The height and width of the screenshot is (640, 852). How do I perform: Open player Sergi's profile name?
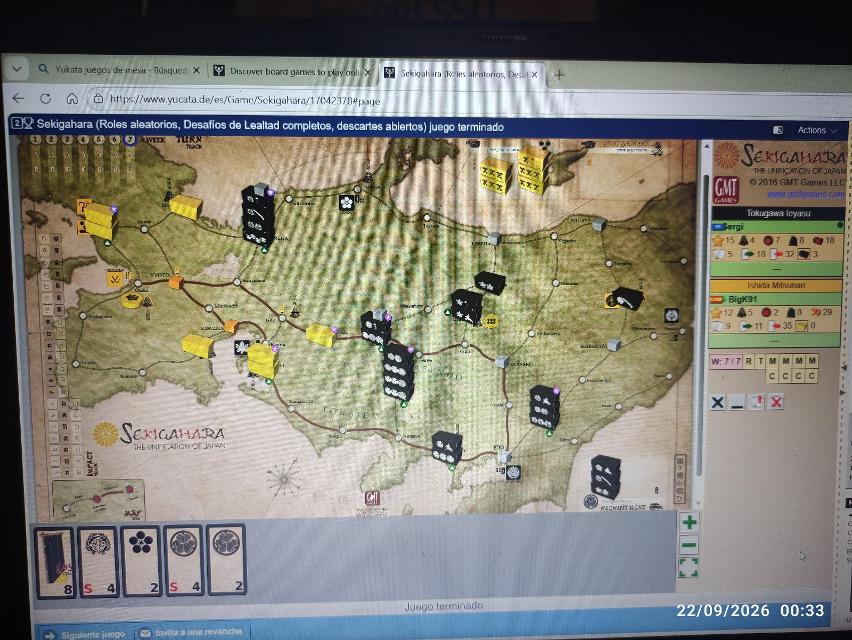pos(734,227)
